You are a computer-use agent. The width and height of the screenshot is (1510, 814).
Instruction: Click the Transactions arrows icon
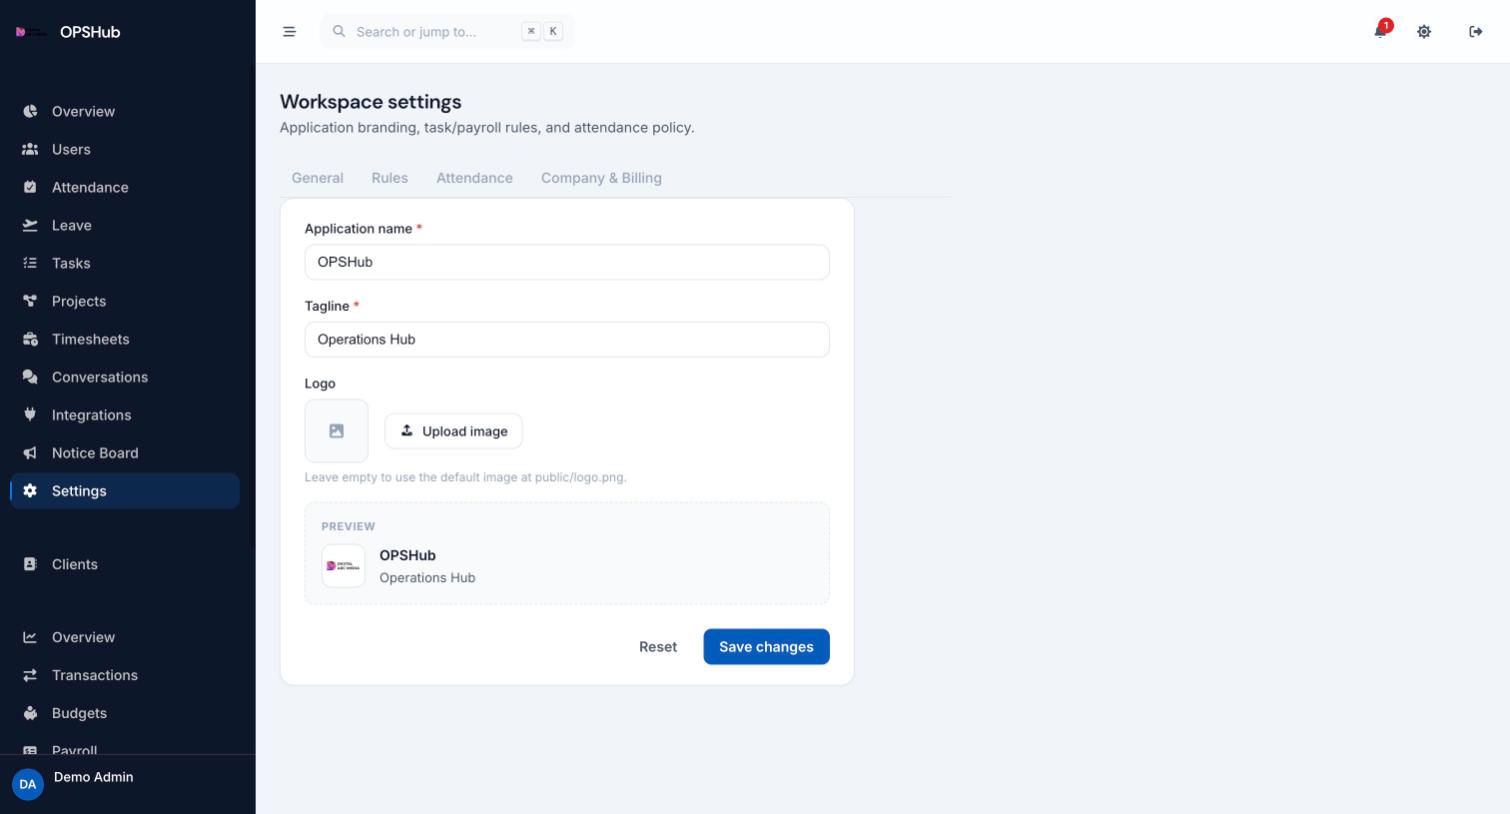(x=30, y=675)
